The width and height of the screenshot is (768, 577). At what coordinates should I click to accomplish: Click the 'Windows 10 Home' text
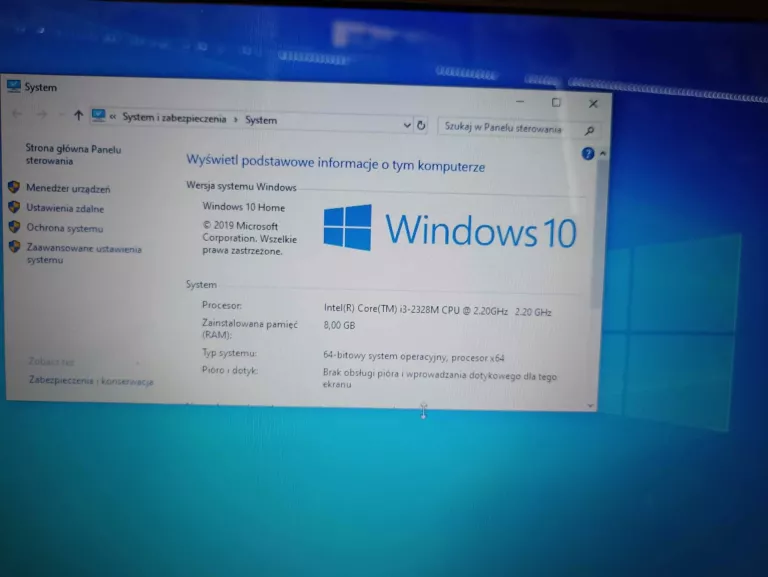[243, 207]
